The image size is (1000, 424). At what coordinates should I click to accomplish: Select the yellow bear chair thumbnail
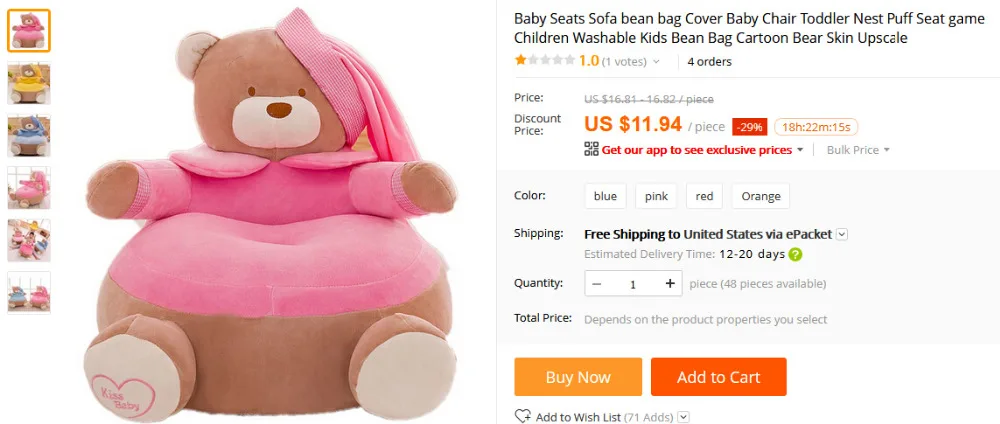click(x=29, y=82)
